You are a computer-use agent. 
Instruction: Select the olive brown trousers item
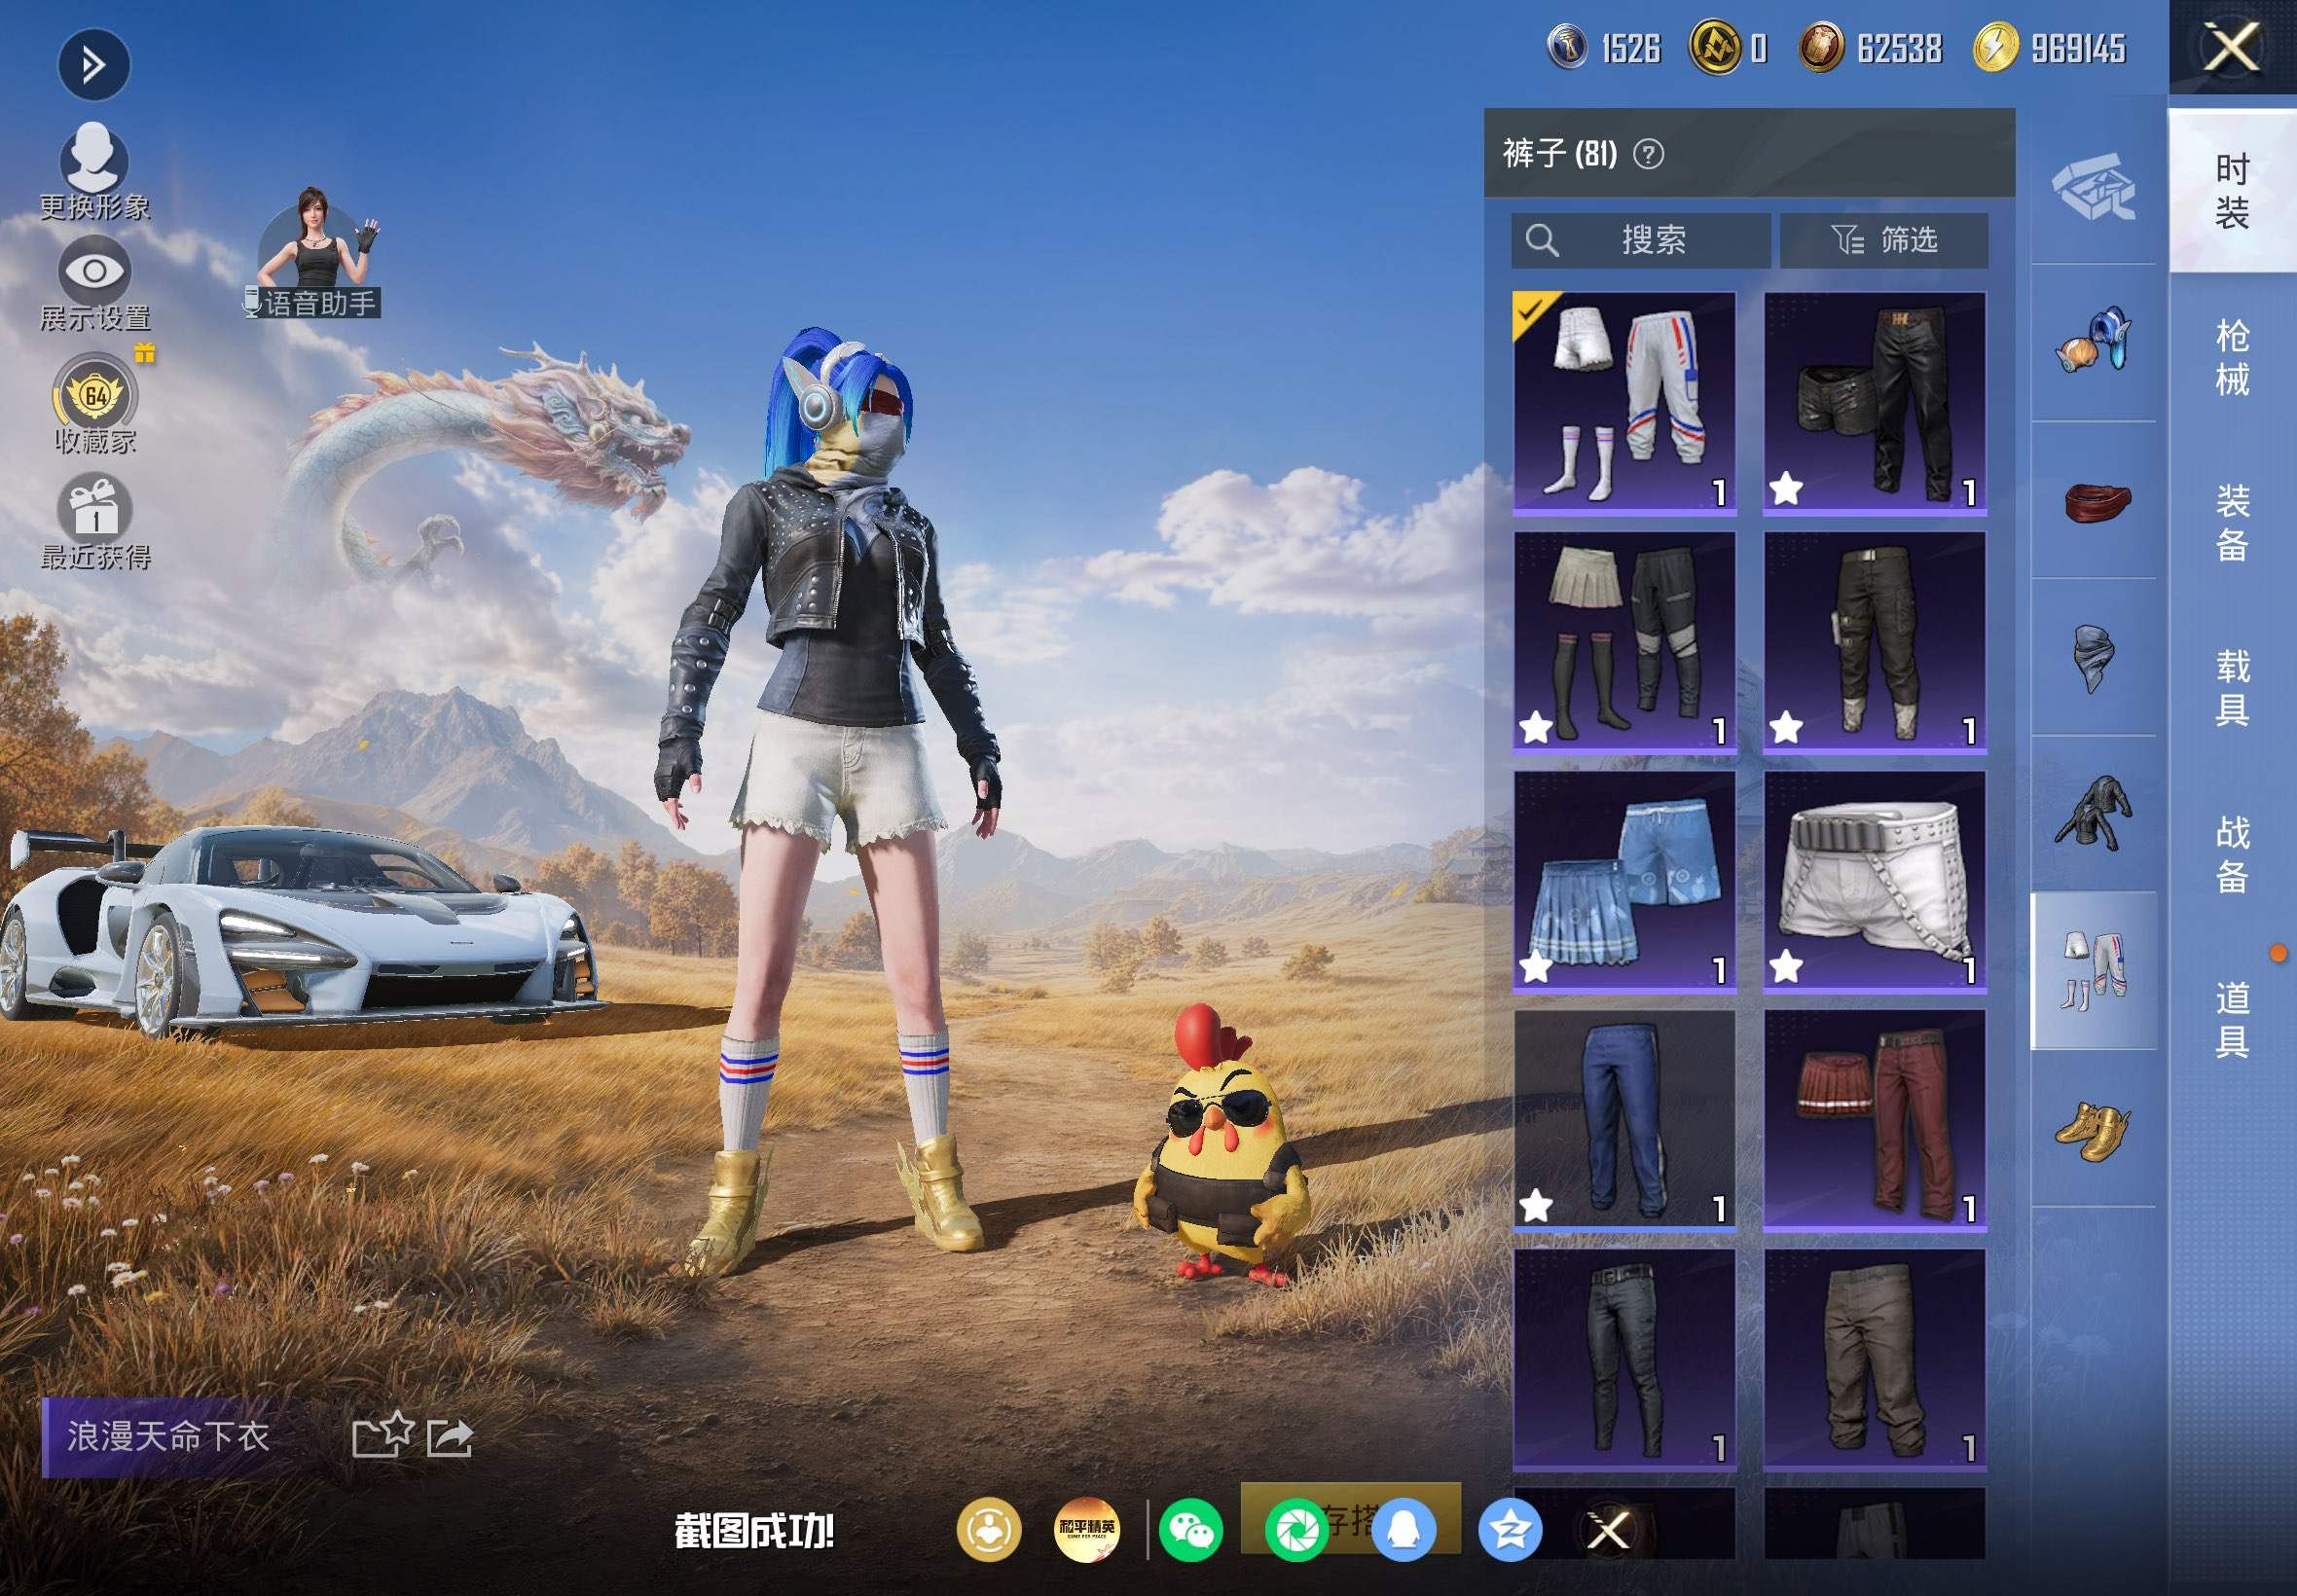[x=1874, y=1359]
